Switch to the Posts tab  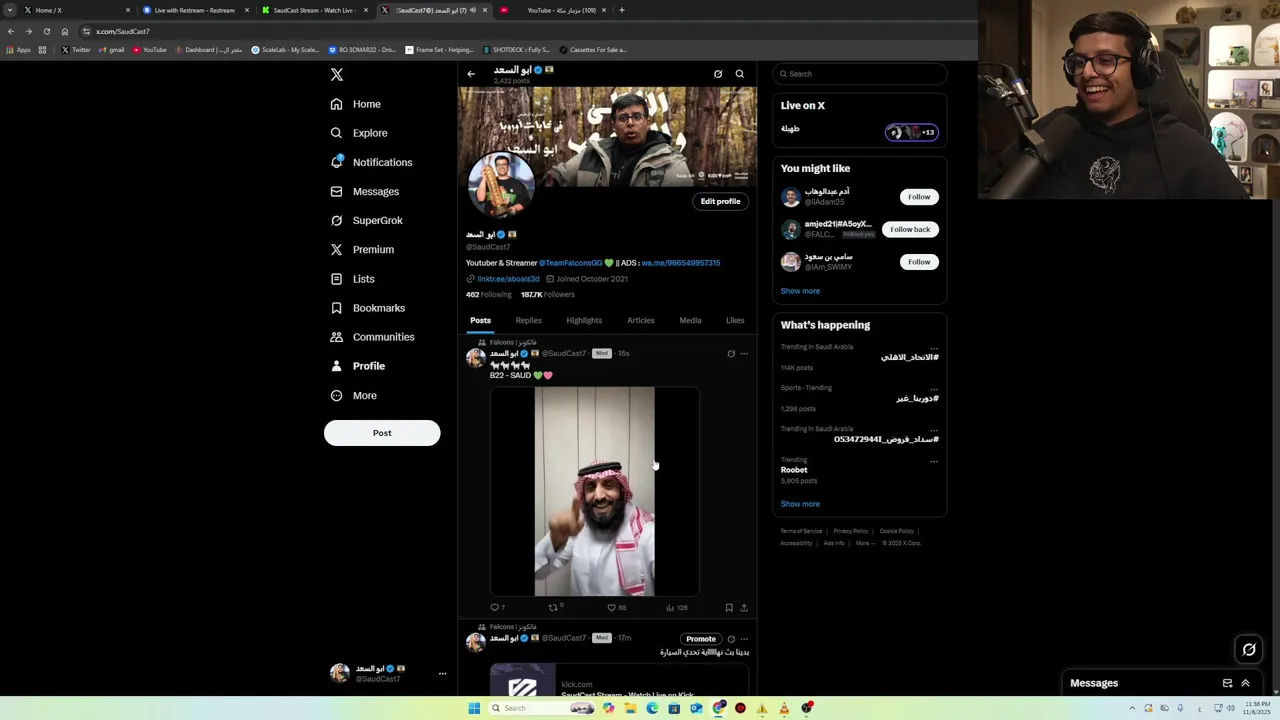point(481,321)
